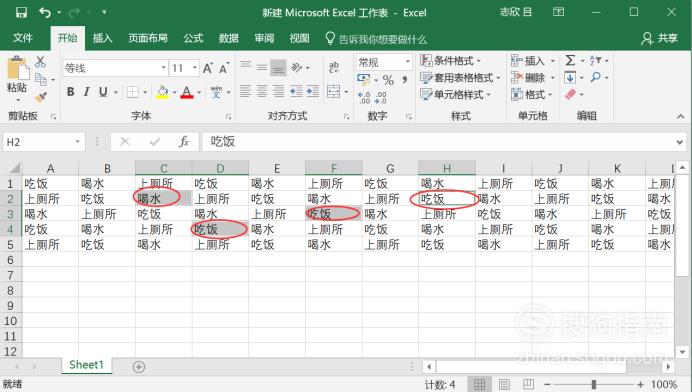
Task: Save the workbook with the floppy disk icon
Action: coord(21,12)
